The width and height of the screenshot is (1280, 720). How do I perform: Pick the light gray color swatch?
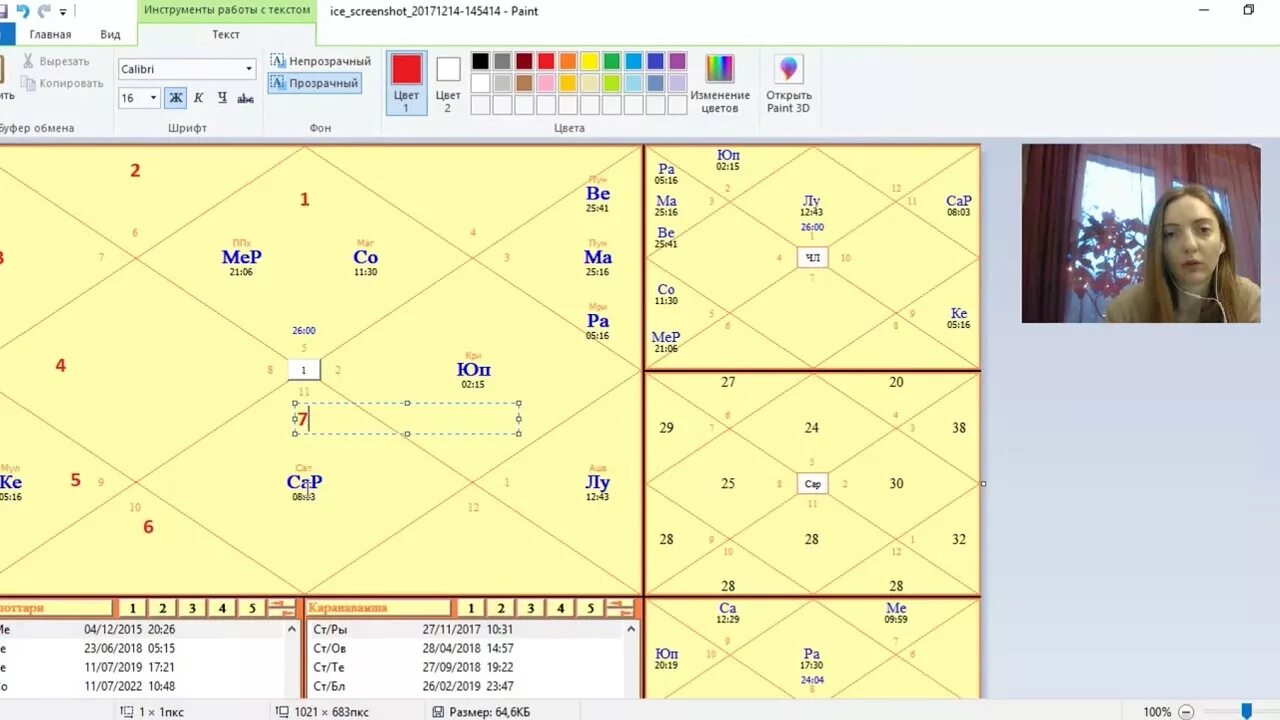502,83
